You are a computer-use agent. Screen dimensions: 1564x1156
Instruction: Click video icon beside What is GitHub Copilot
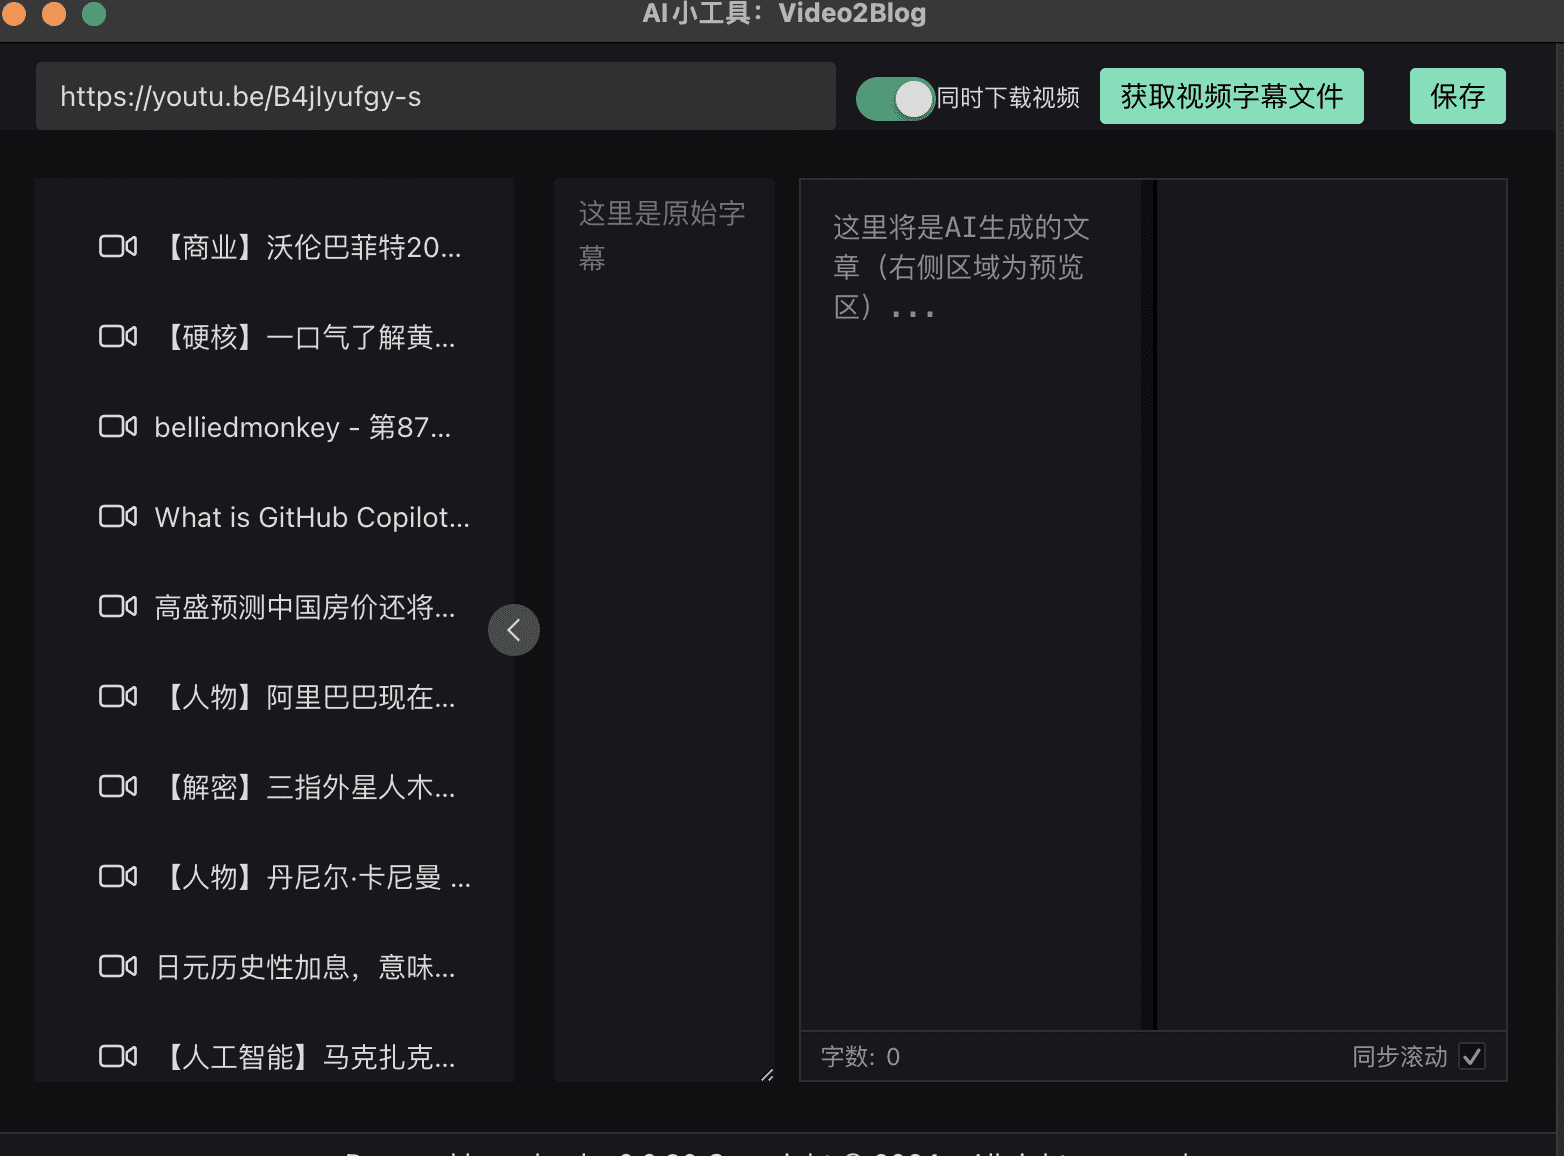(118, 517)
